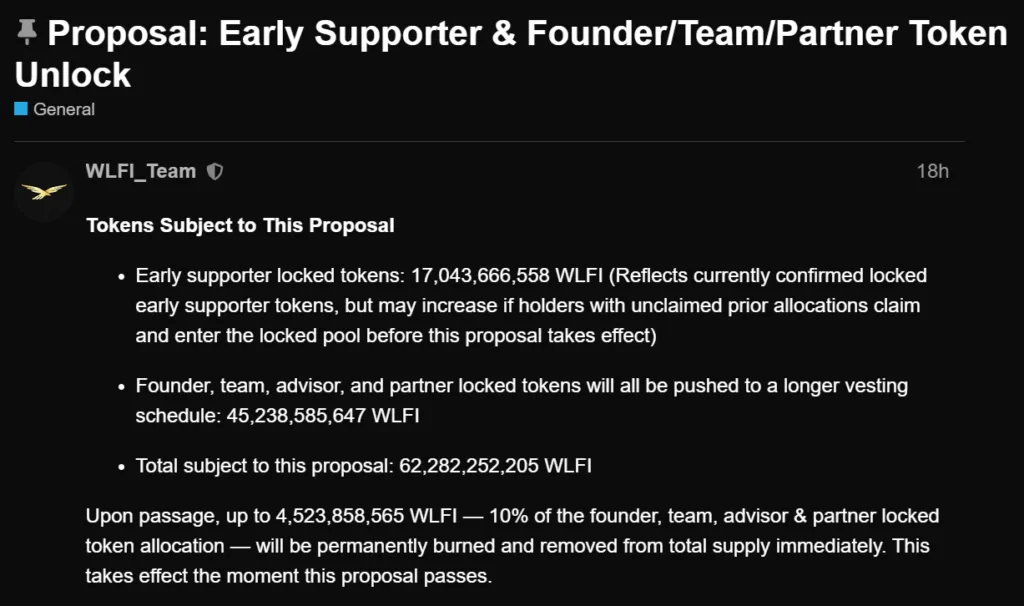Click the pin icon beside the proposal title
The height and width of the screenshot is (606, 1024).
point(29,31)
